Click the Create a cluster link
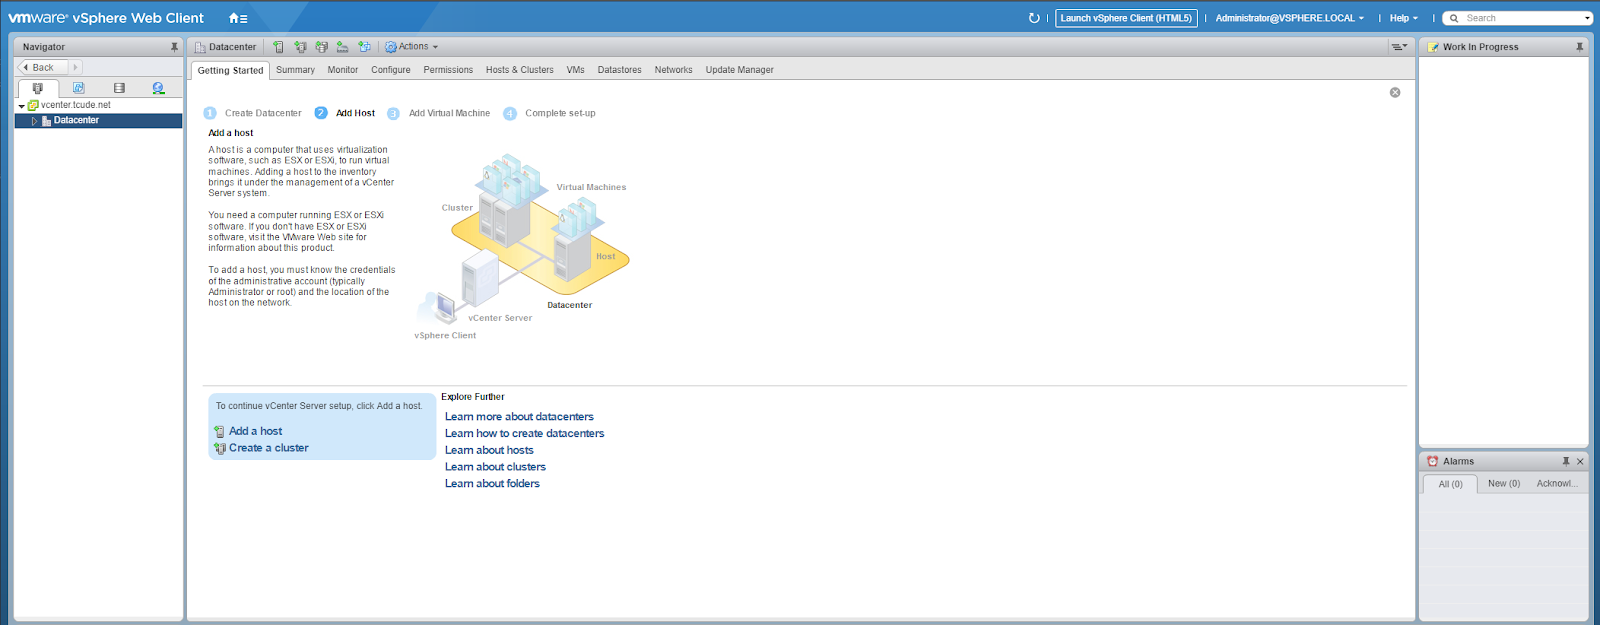1600x625 pixels. point(268,448)
